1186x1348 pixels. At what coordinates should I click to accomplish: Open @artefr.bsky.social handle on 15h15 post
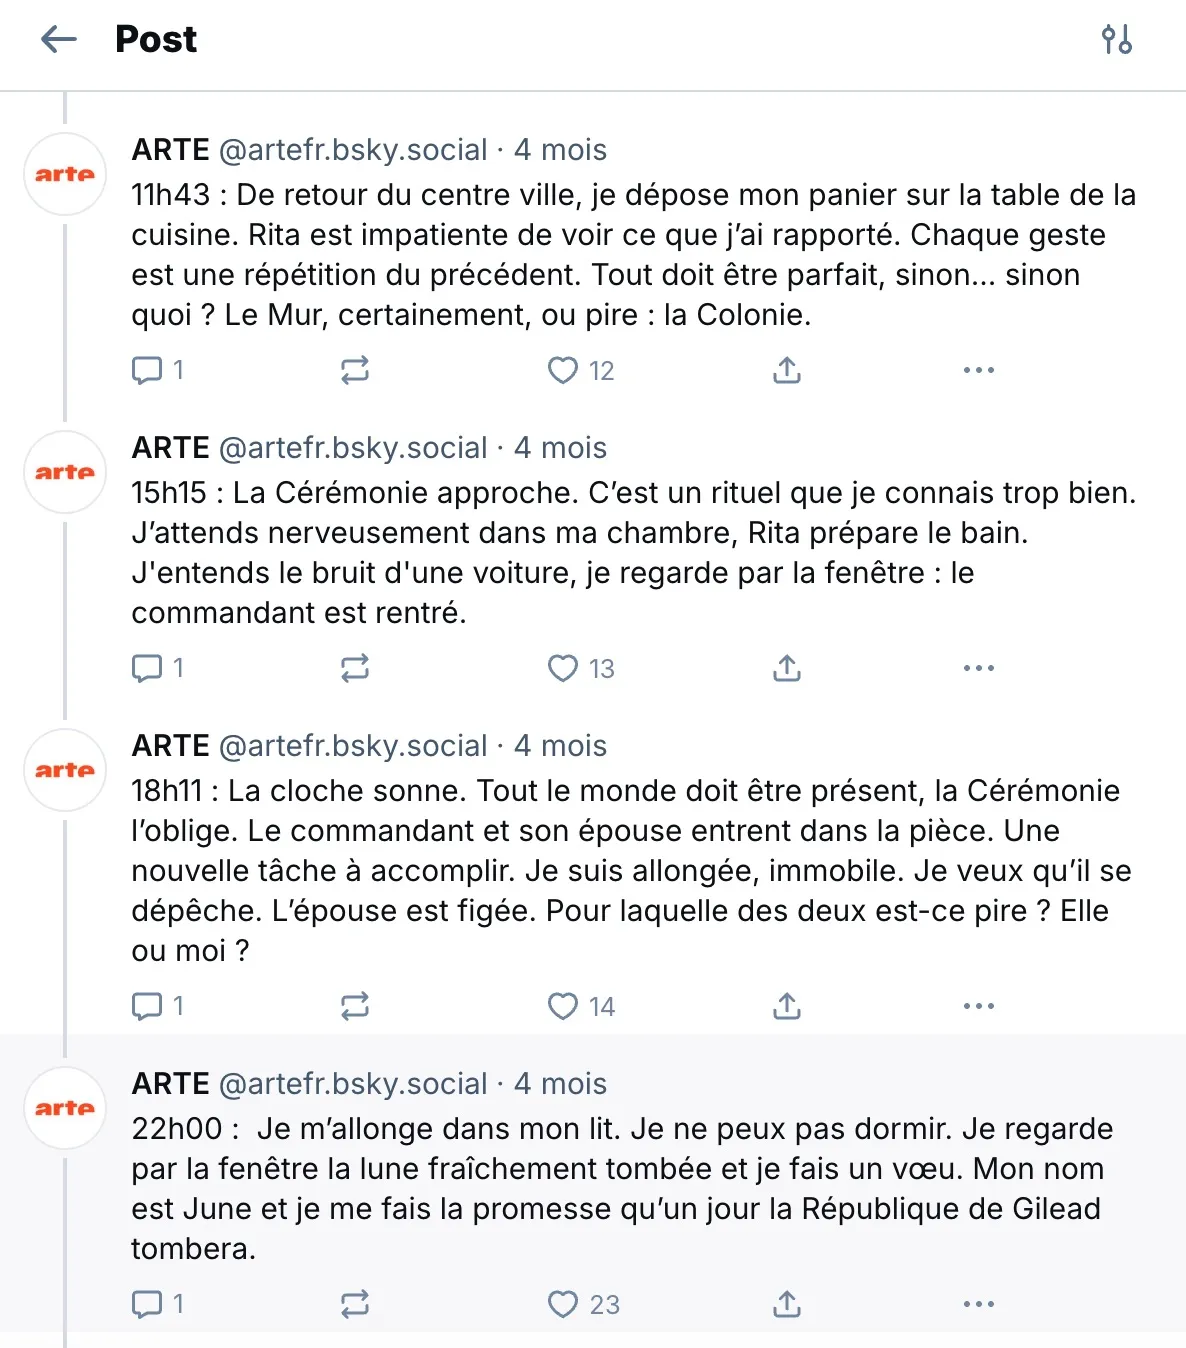click(353, 448)
